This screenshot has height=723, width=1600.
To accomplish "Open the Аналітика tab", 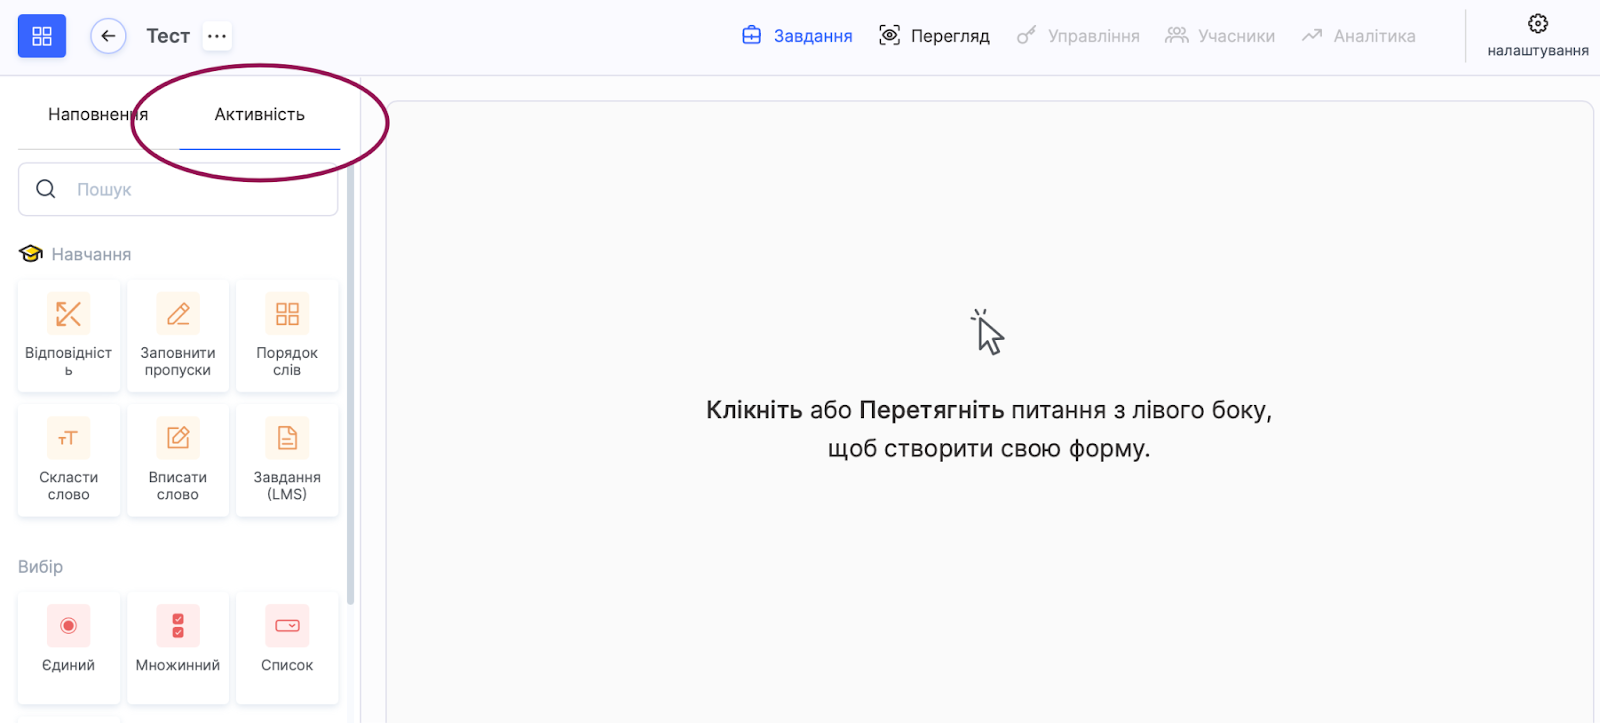I will click(x=1358, y=36).
